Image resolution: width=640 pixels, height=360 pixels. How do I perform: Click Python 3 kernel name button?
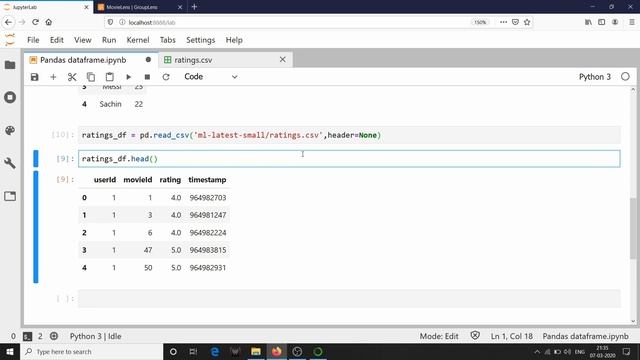click(x=595, y=77)
